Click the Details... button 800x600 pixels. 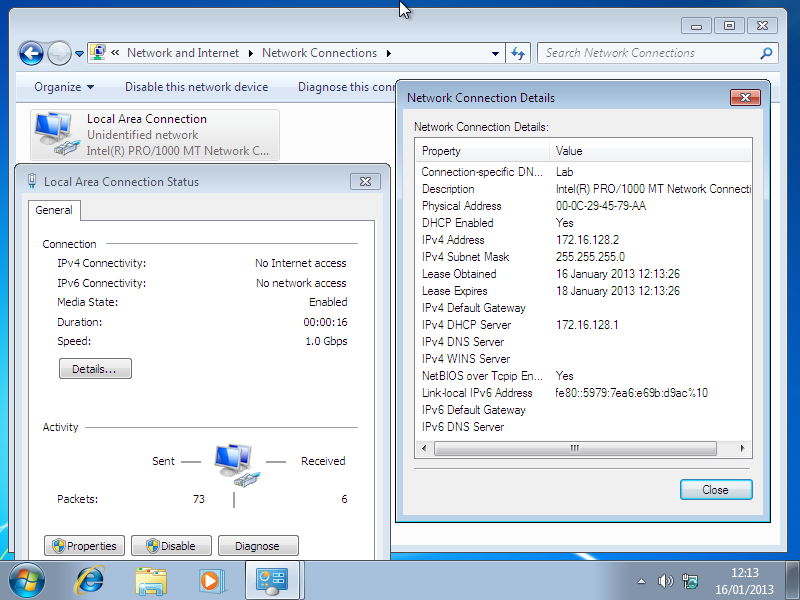(95, 369)
